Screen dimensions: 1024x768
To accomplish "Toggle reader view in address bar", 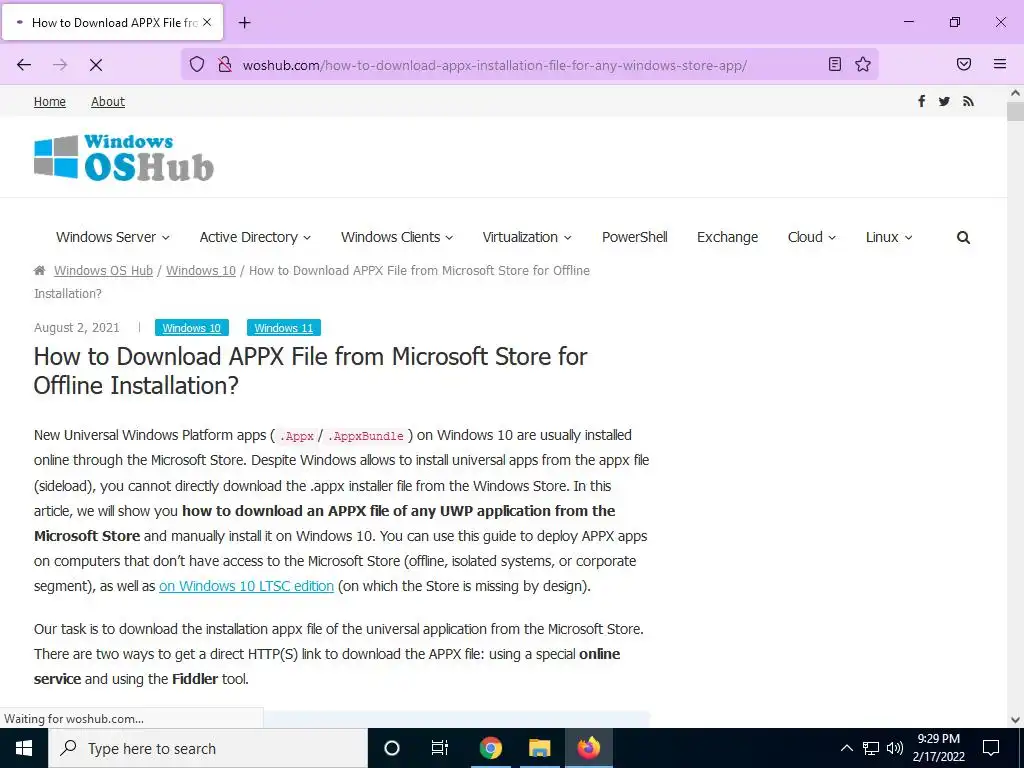I will [x=835, y=64].
